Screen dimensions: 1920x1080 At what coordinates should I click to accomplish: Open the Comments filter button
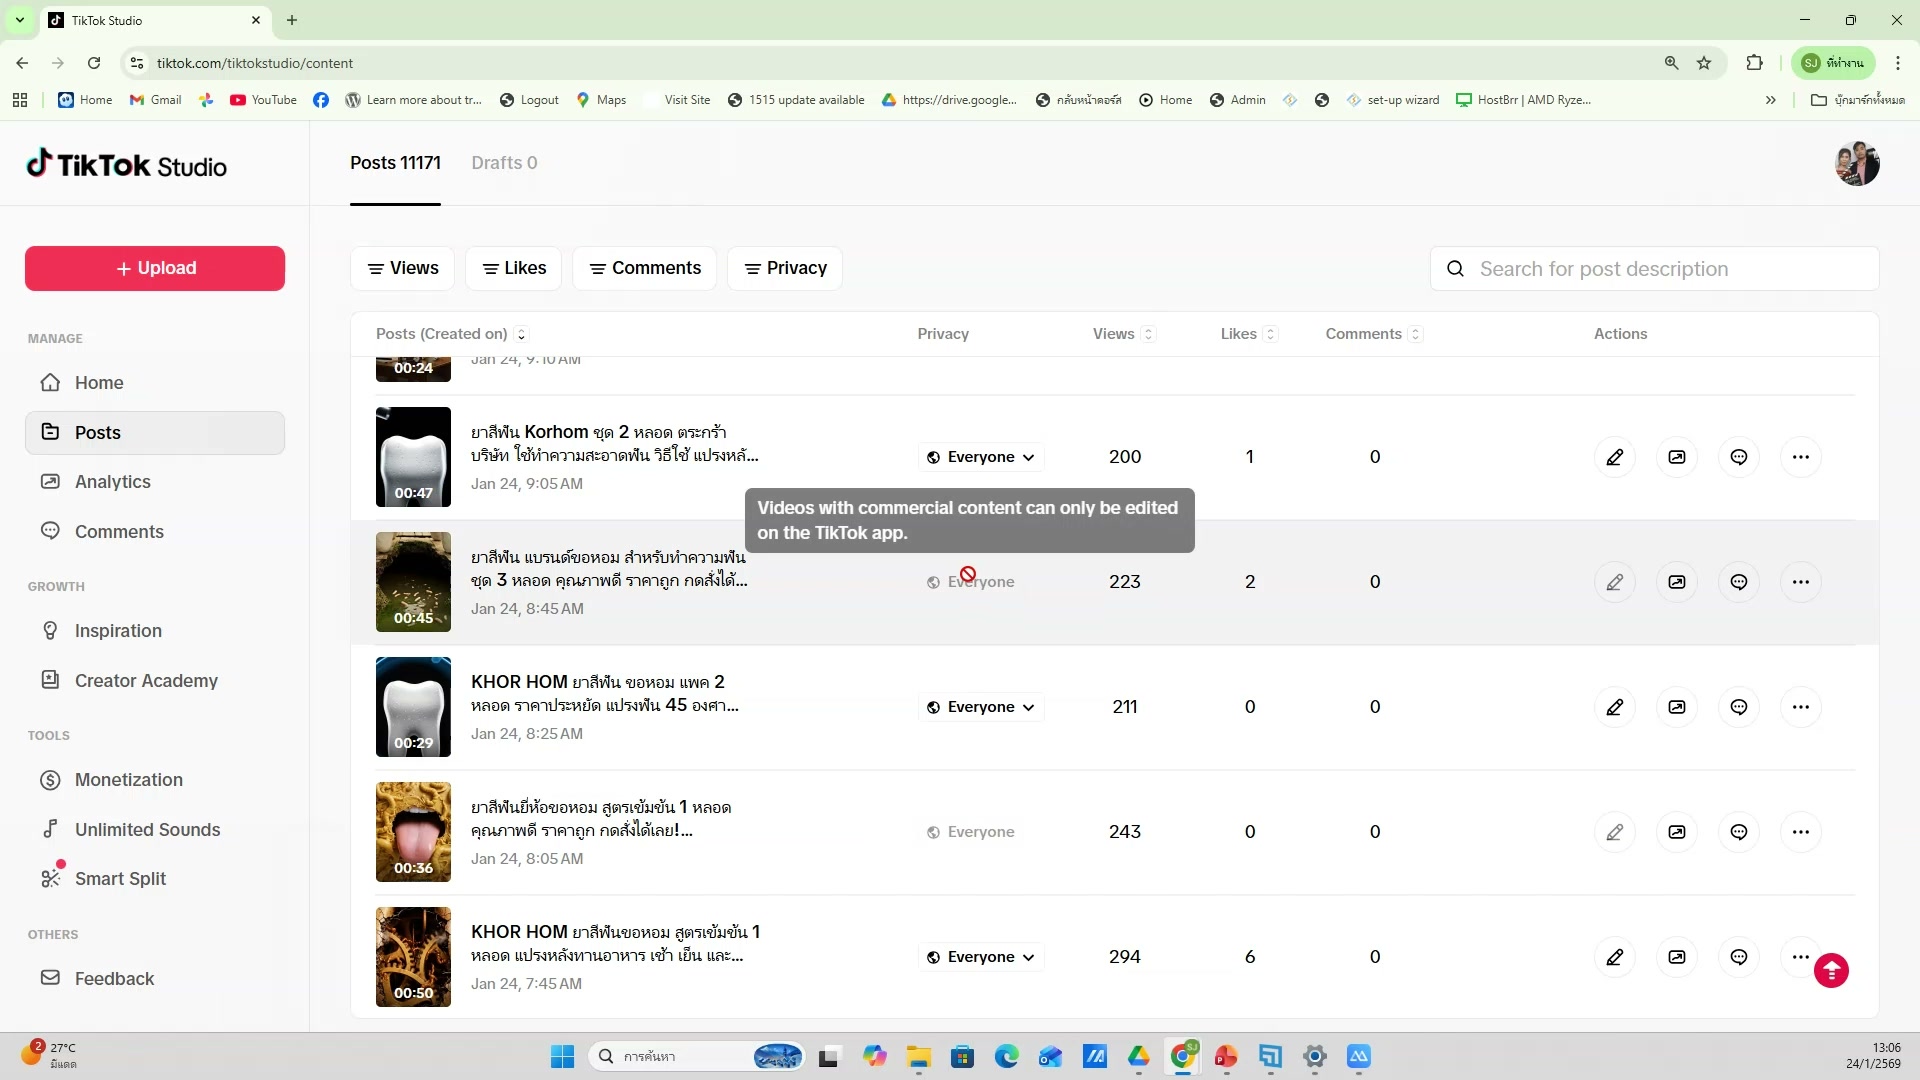point(644,268)
